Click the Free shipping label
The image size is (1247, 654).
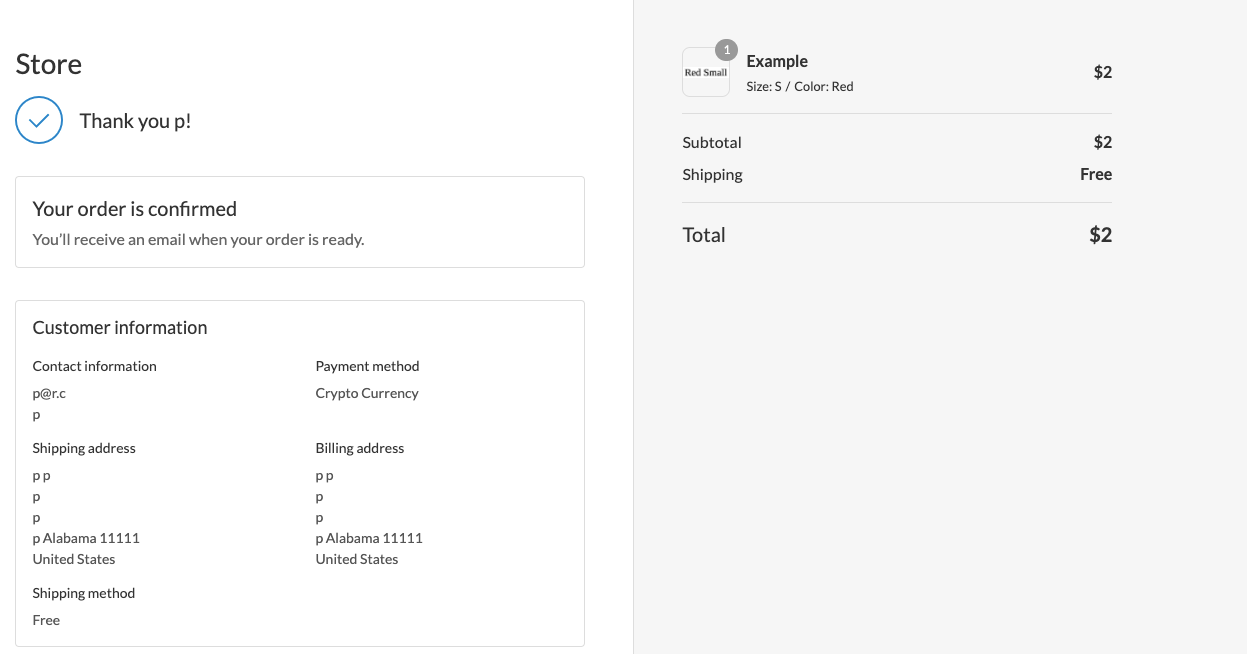(x=1096, y=174)
